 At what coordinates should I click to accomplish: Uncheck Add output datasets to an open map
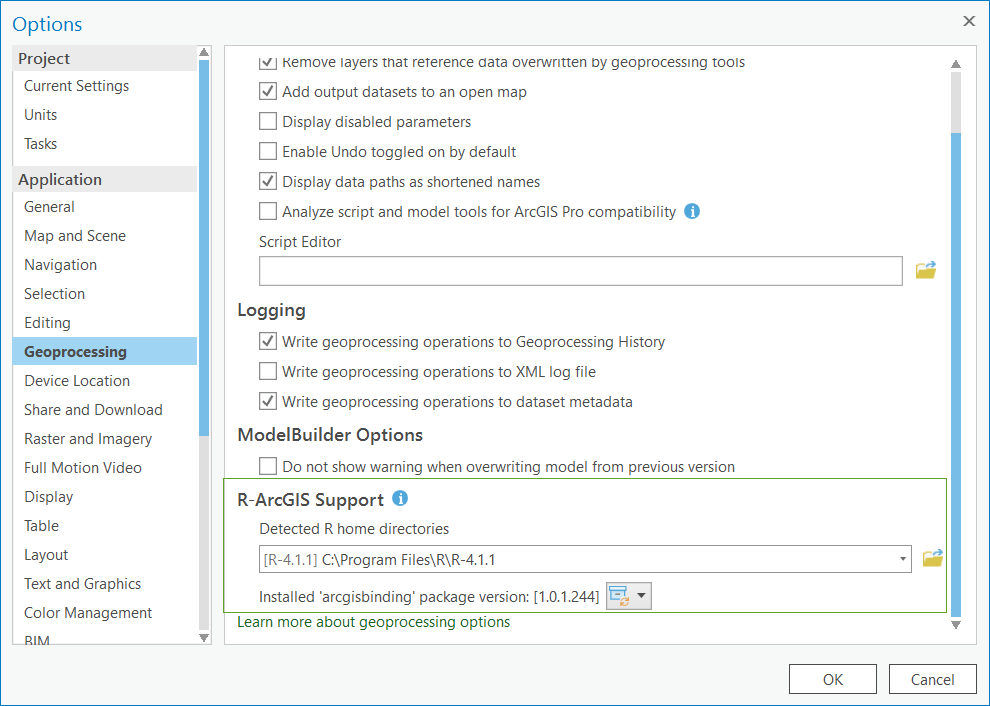click(268, 92)
